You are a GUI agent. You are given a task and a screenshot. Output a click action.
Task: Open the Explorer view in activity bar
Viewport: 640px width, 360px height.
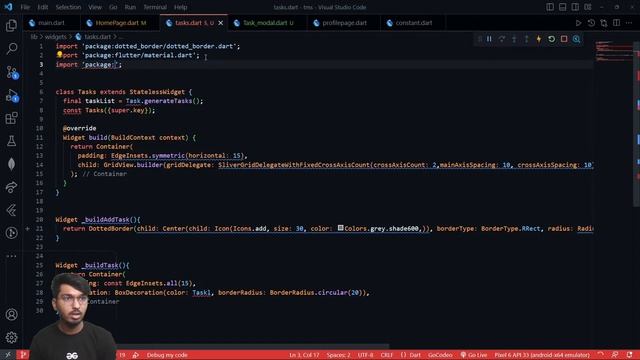11,26
